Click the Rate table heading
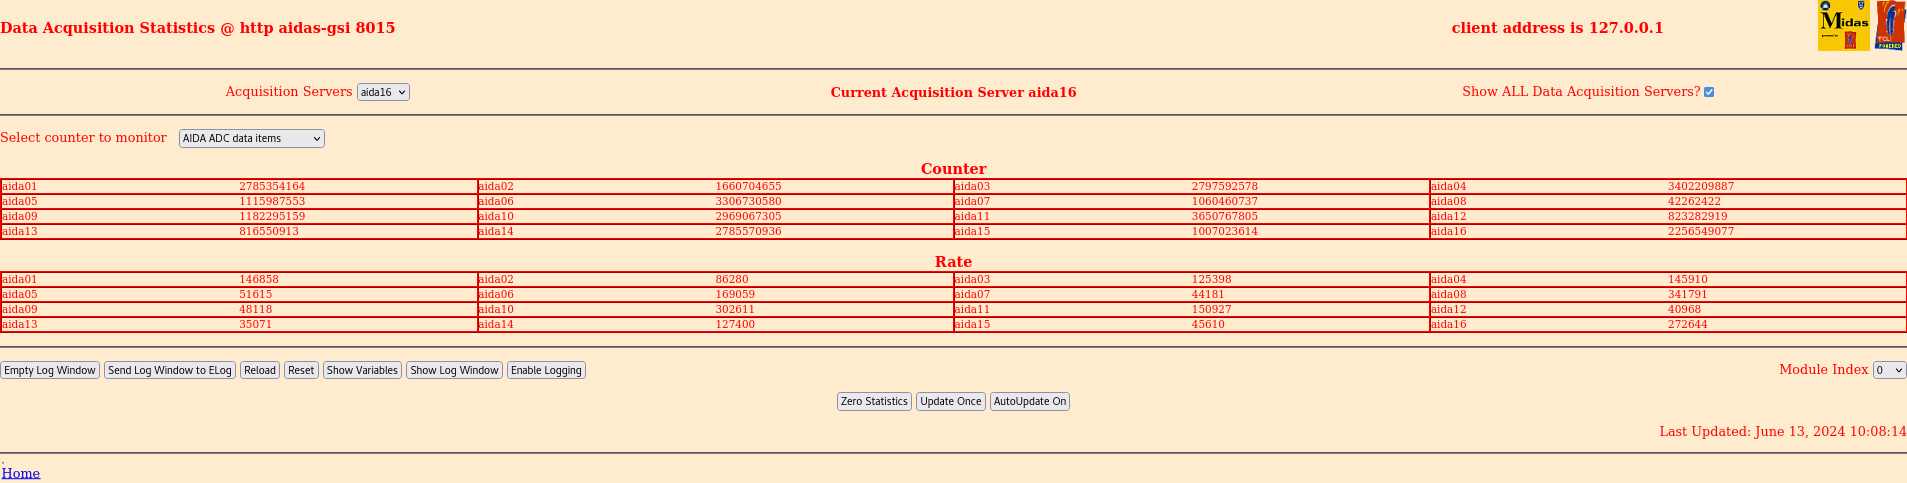Screen dimensions: 1907x483 pyautogui.click(x=954, y=262)
